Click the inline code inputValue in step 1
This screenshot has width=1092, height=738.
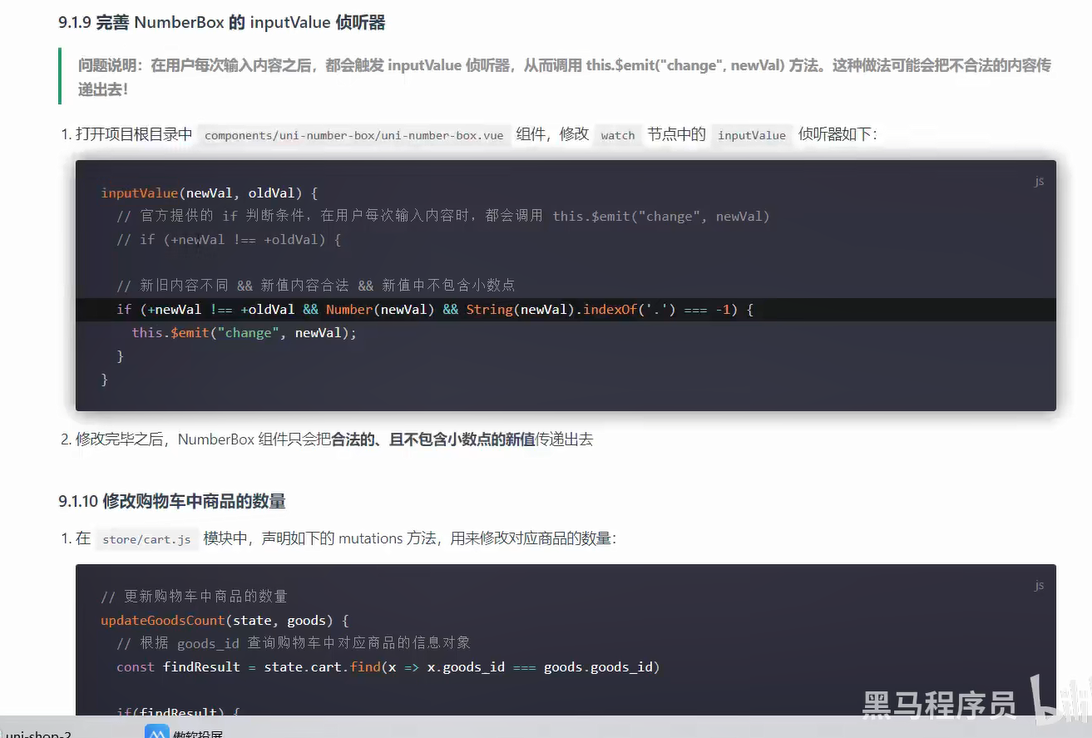click(751, 135)
